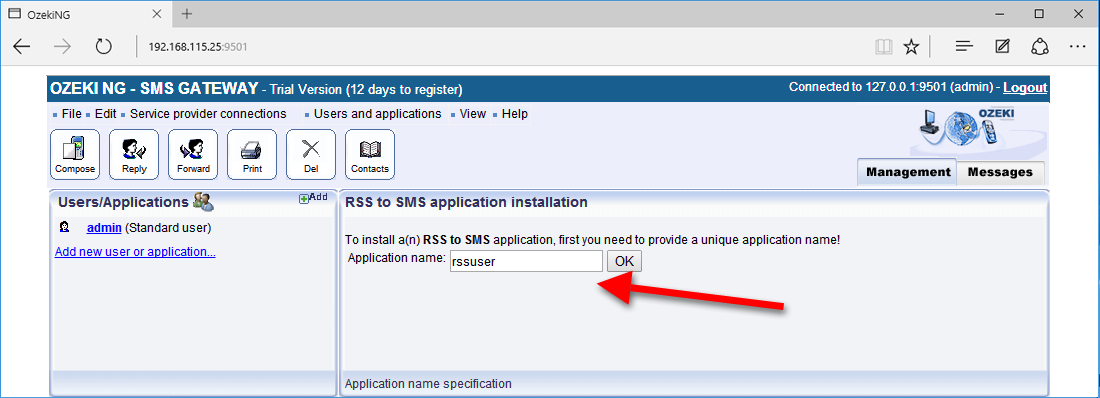This screenshot has width=1100, height=398.
Task: Open the browser More actions menu
Action: click(1078, 47)
